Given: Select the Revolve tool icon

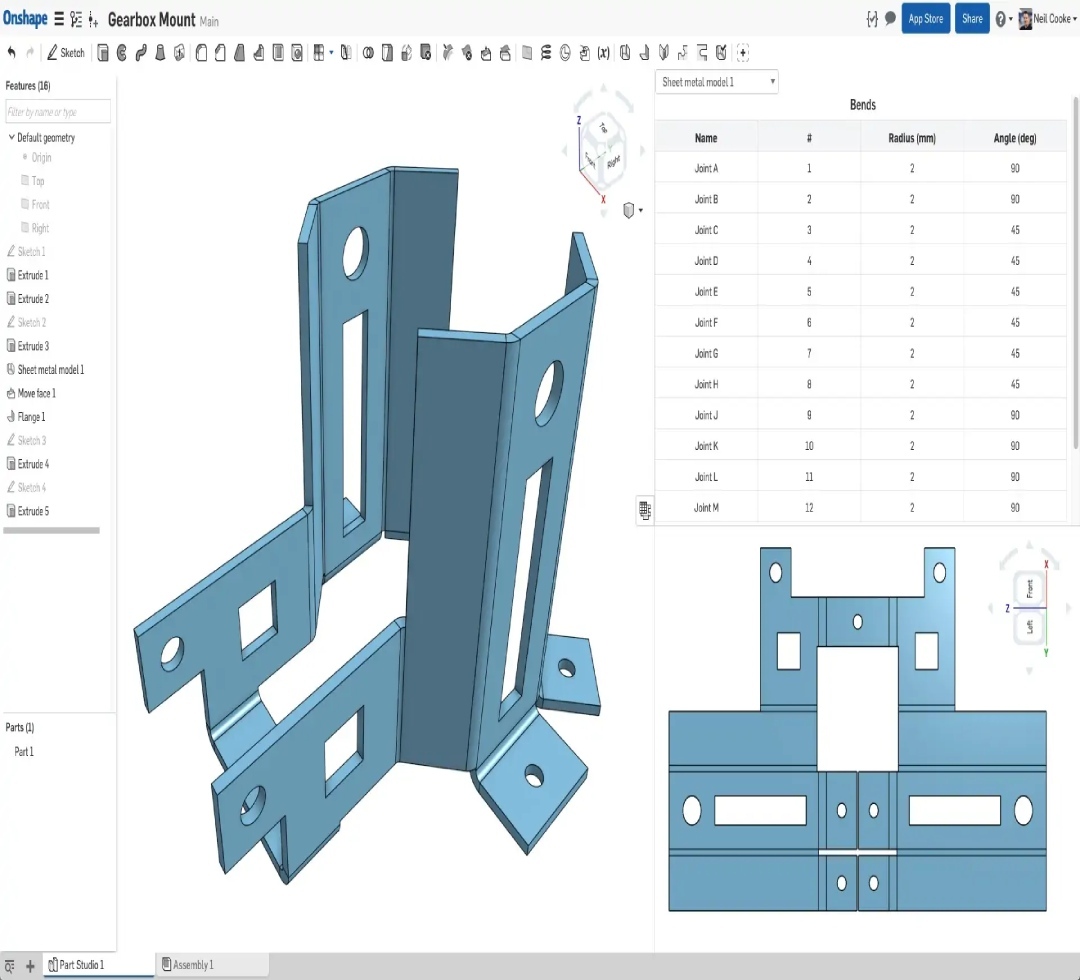Looking at the screenshot, I should 122,53.
